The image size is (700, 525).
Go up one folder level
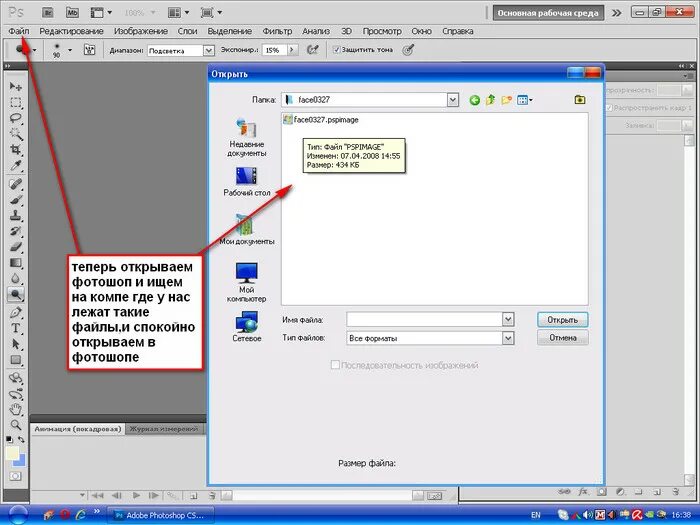[490, 100]
